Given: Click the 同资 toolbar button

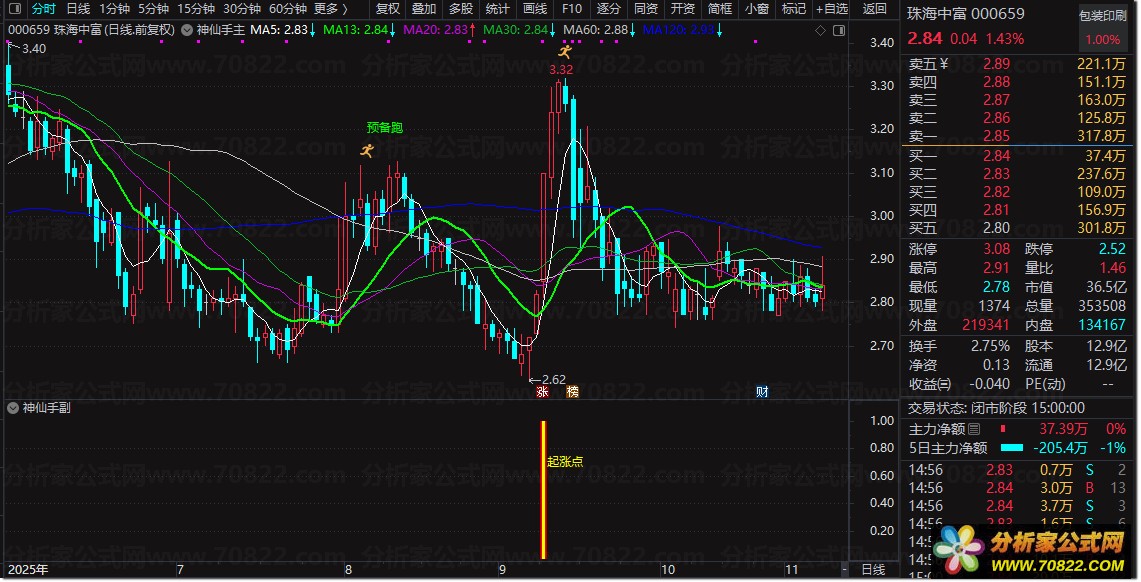Looking at the screenshot, I should coord(645,9).
